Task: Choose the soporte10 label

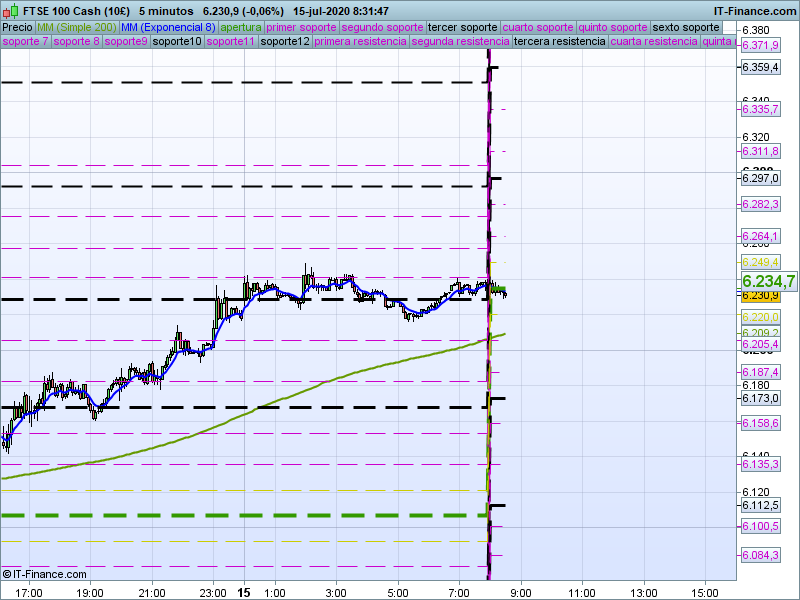Action: pos(177,41)
